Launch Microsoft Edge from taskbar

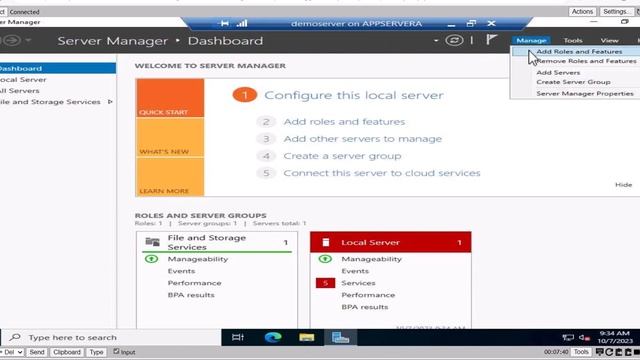point(273,338)
